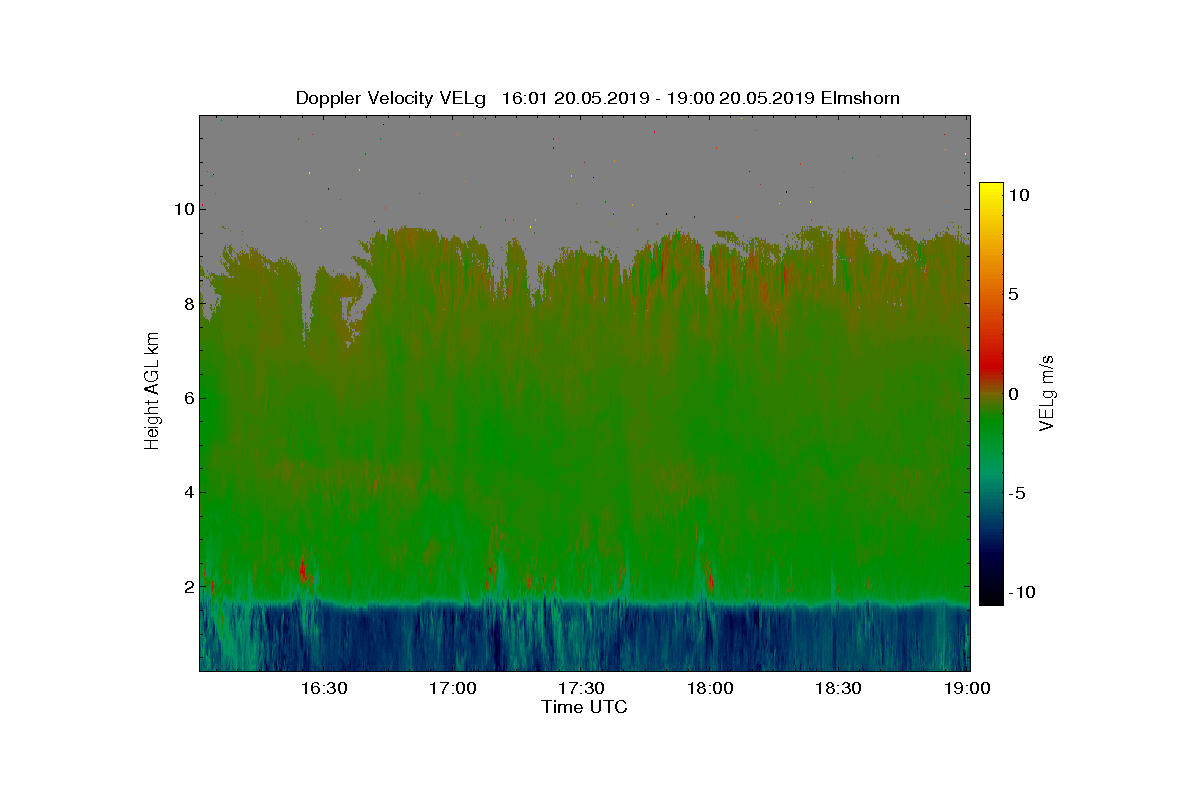Image resolution: width=1200 pixels, height=800 pixels.
Task: Click the red updraft spot near 18:00
Action: tap(709, 578)
